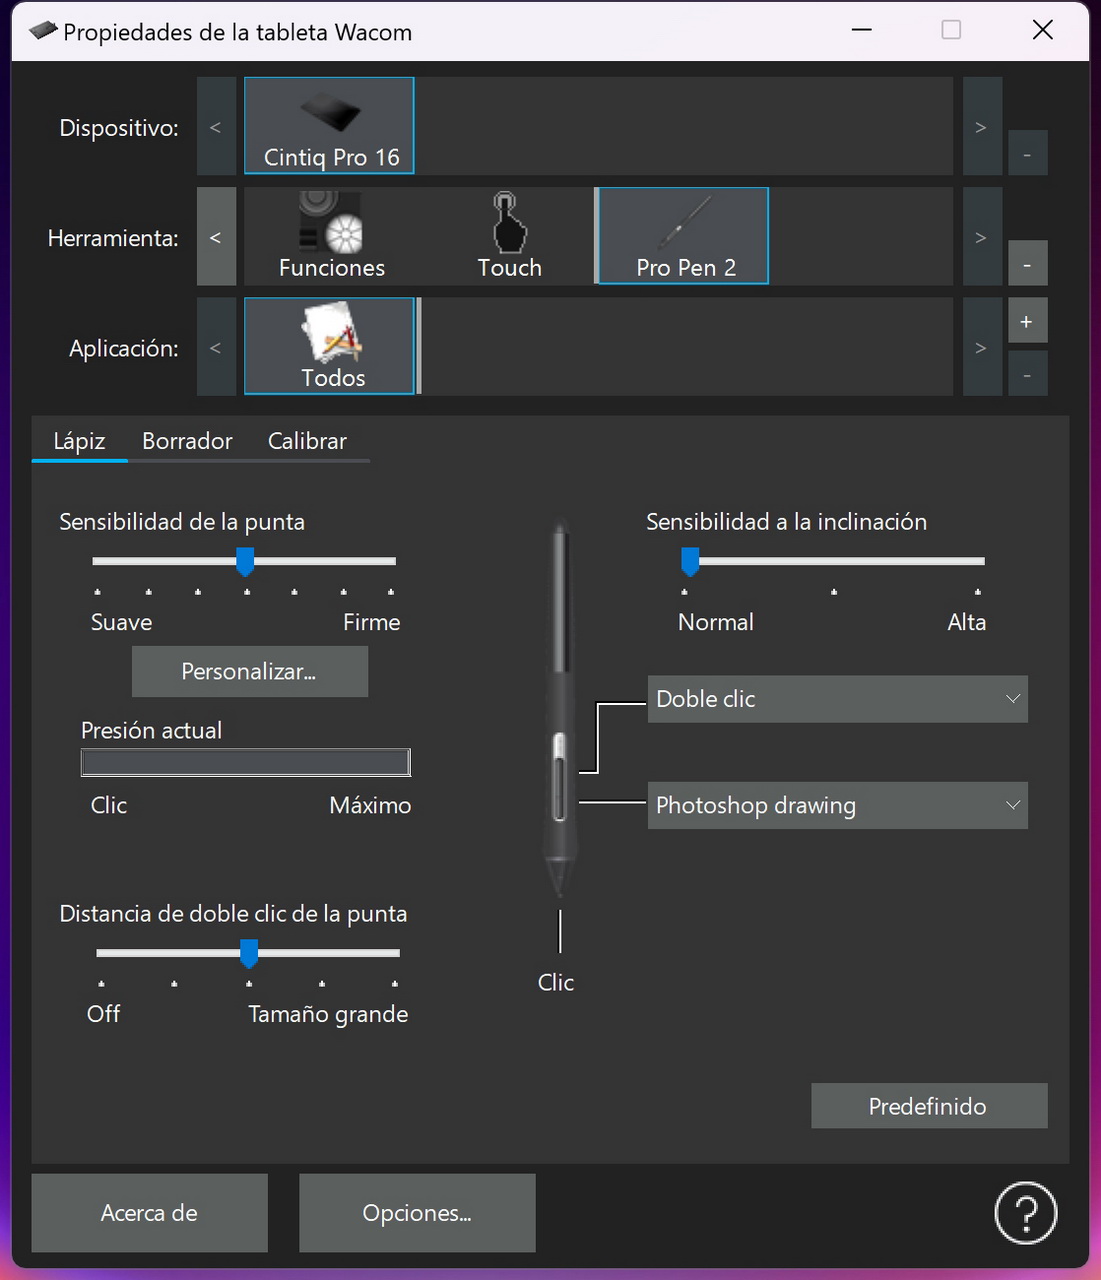This screenshot has width=1101, height=1280.
Task: Remove application with the Aplicación minus button
Action: (x=1026, y=375)
